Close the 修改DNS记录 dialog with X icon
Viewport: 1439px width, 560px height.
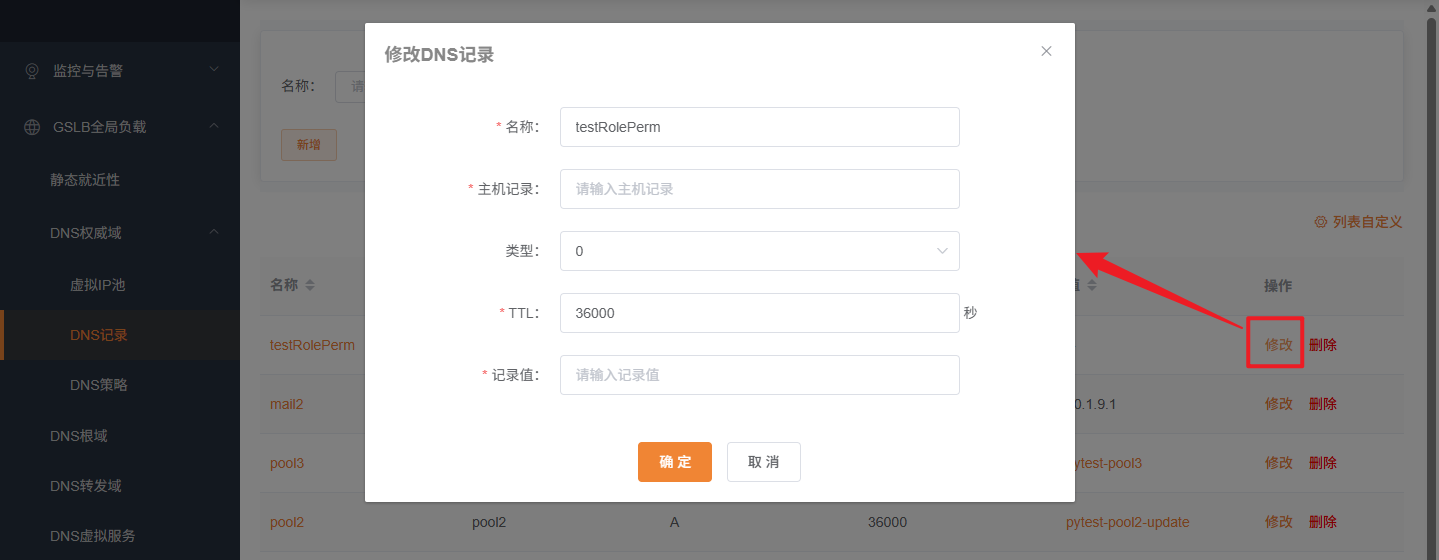click(x=1046, y=51)
